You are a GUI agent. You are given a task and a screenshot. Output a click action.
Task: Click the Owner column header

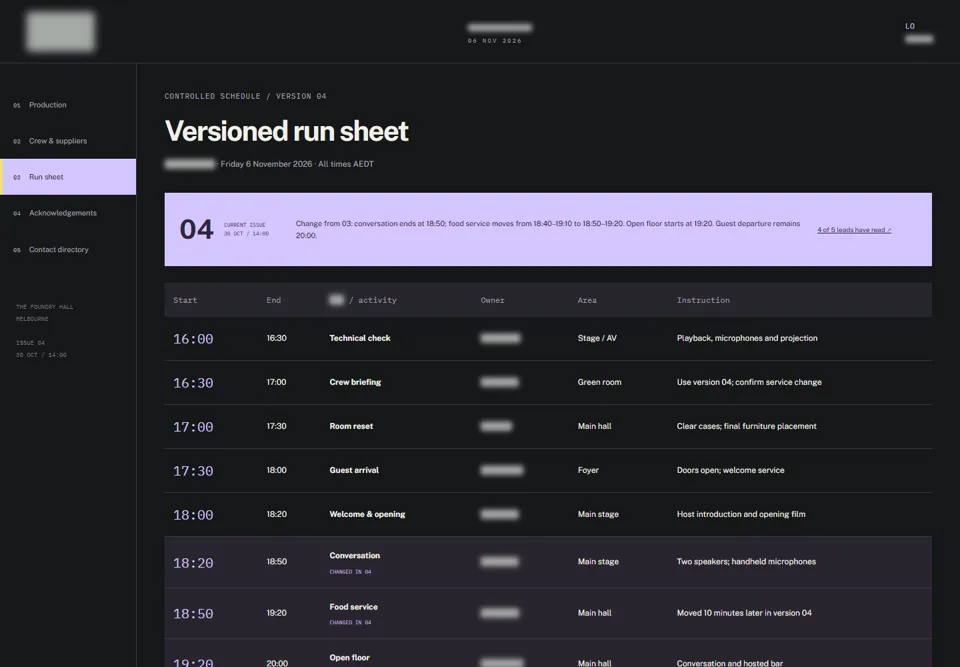(492, 300)
